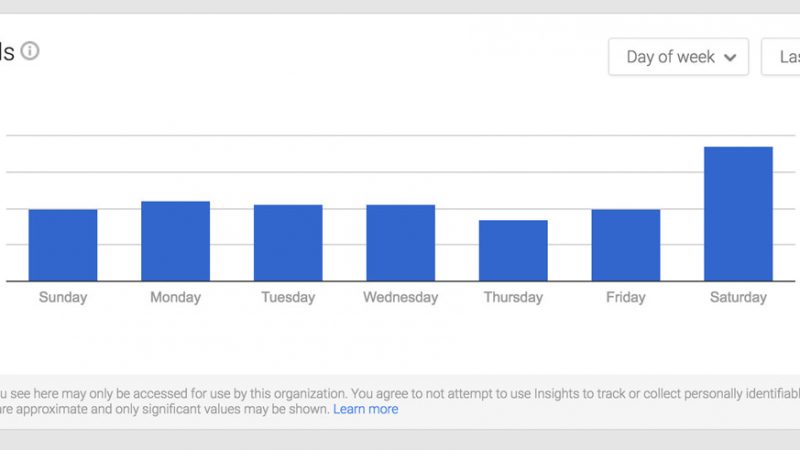Click the blue Tuesday bar

[288, 243]
